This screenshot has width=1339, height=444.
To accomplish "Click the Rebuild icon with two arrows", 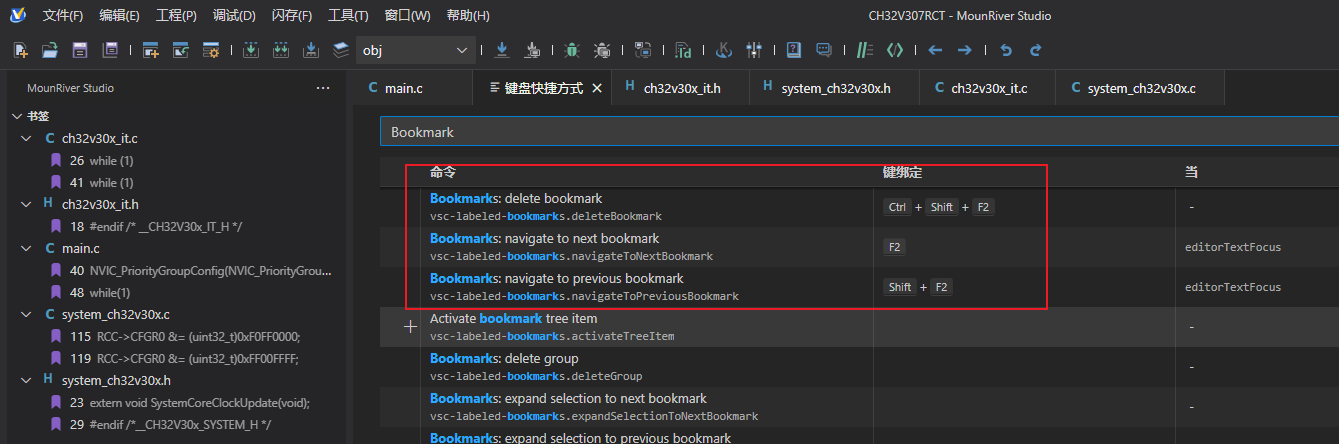I will click(281, 50).
